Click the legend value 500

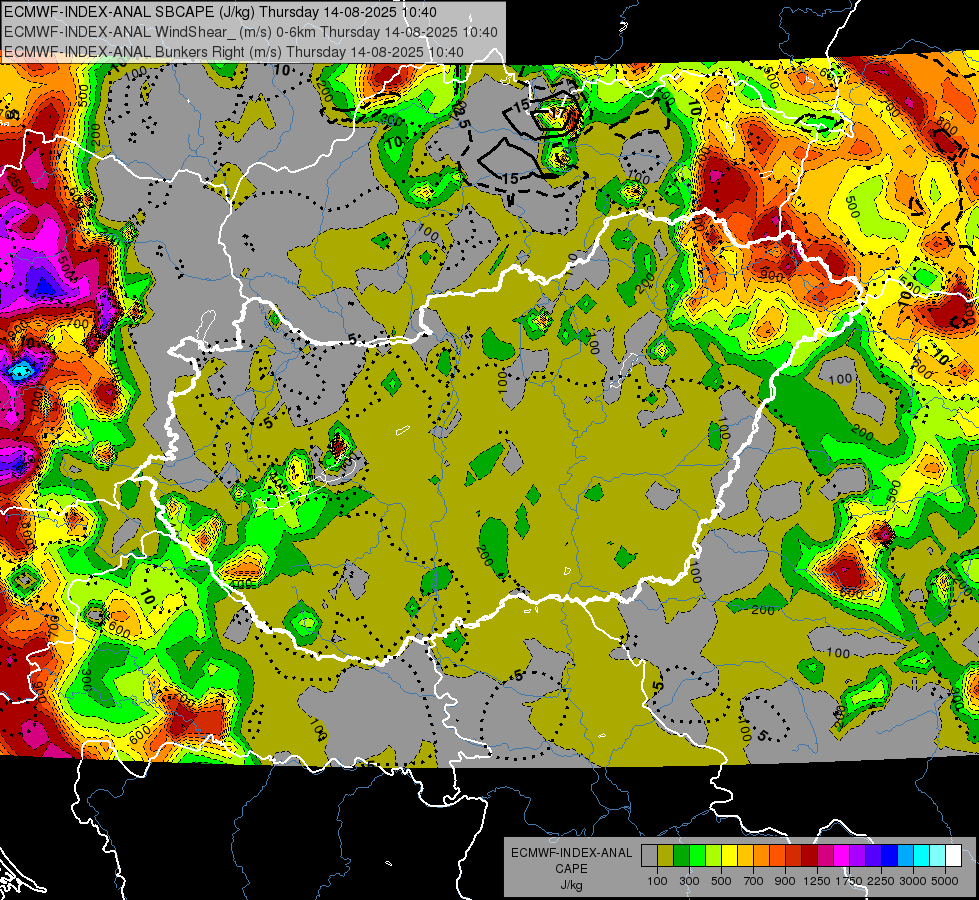[721, 881]
